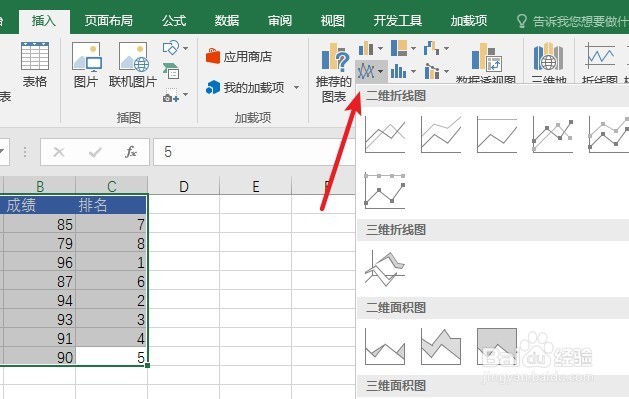Choose 100% stacked area chart thumbnail
This screenshot has height=399, width=629.
point(497,346)
